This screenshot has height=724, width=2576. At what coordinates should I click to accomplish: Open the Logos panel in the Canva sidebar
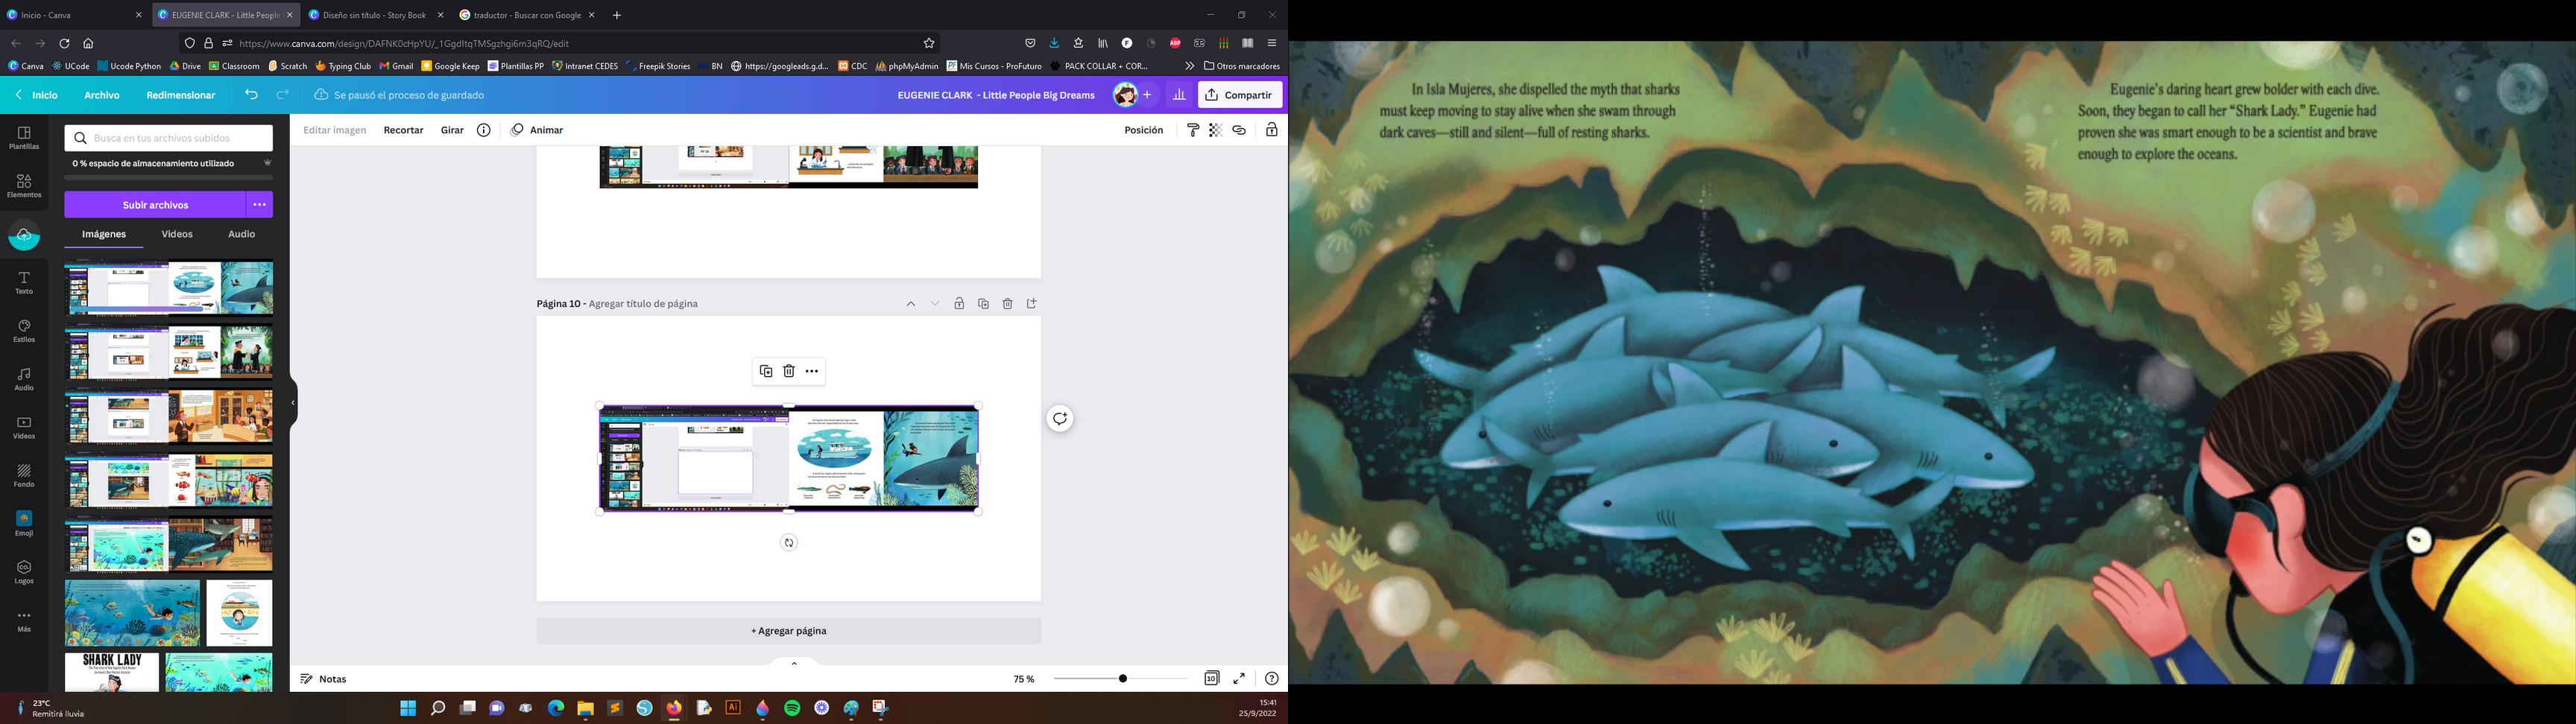[x=24, y=573]
